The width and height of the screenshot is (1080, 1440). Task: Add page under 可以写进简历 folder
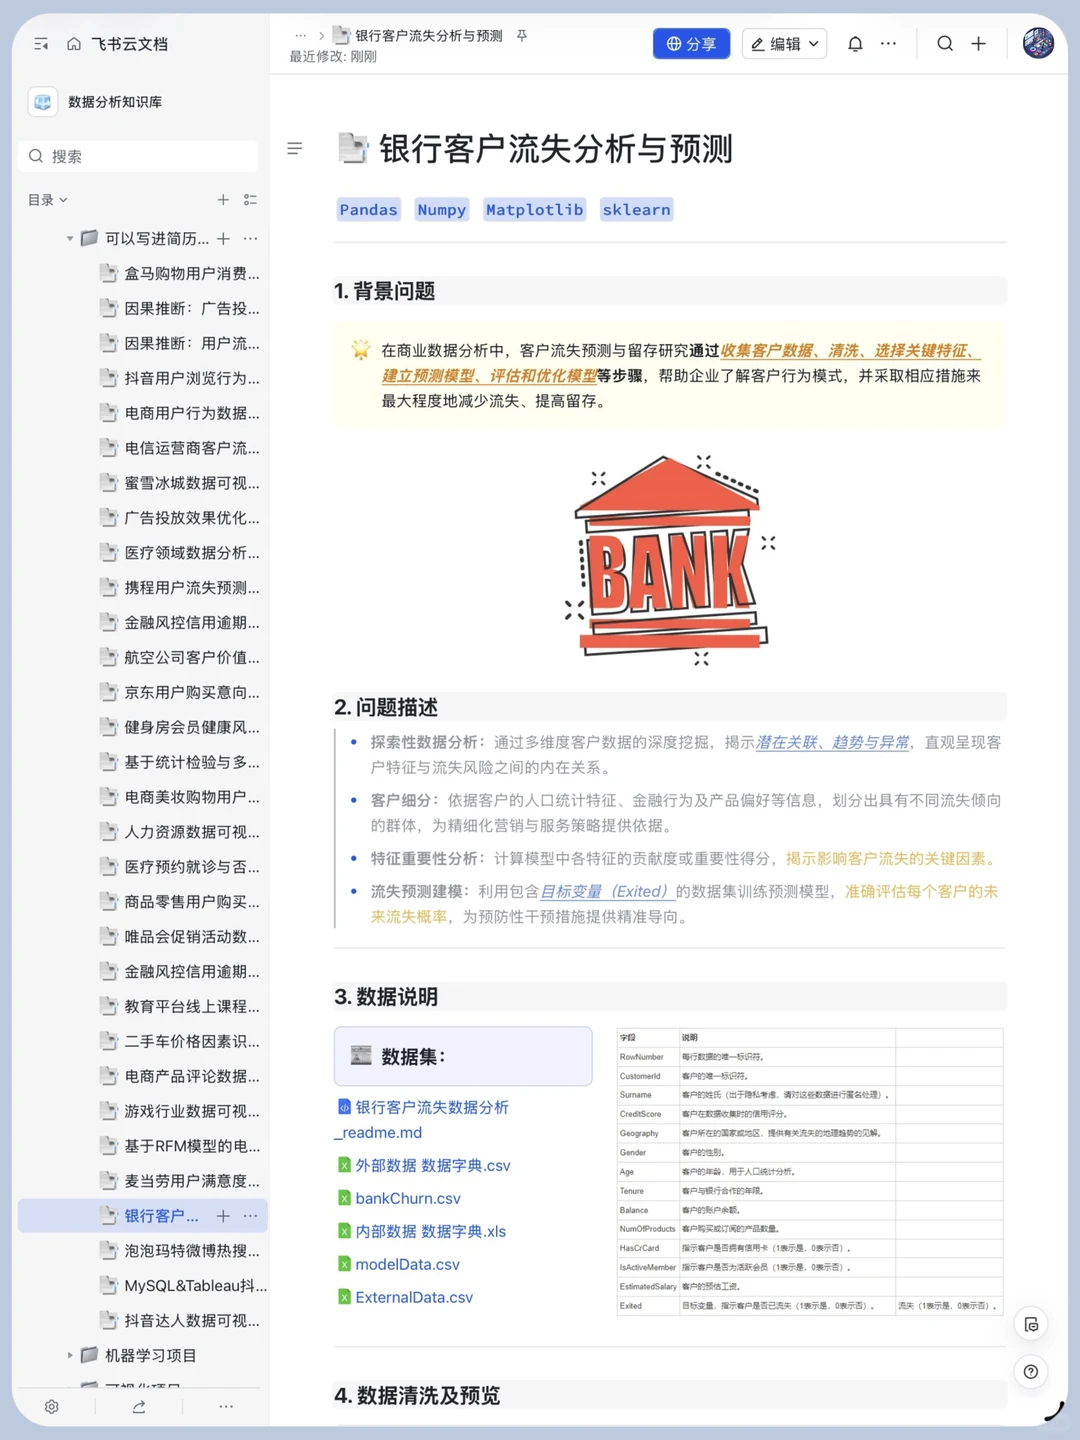(x=223, y=239)
